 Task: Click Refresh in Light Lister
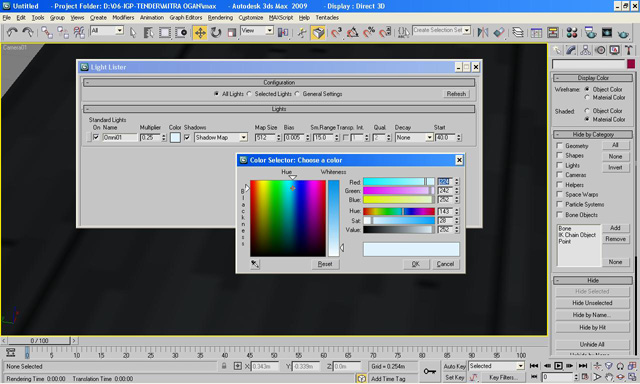tap(456, 94)
